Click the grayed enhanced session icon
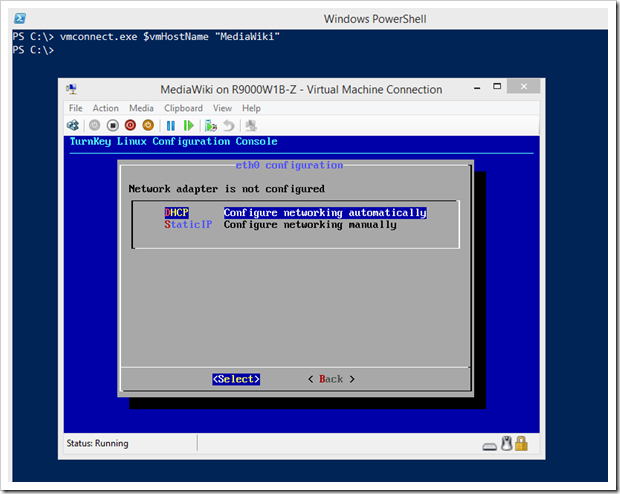 [x=251, y=126]
